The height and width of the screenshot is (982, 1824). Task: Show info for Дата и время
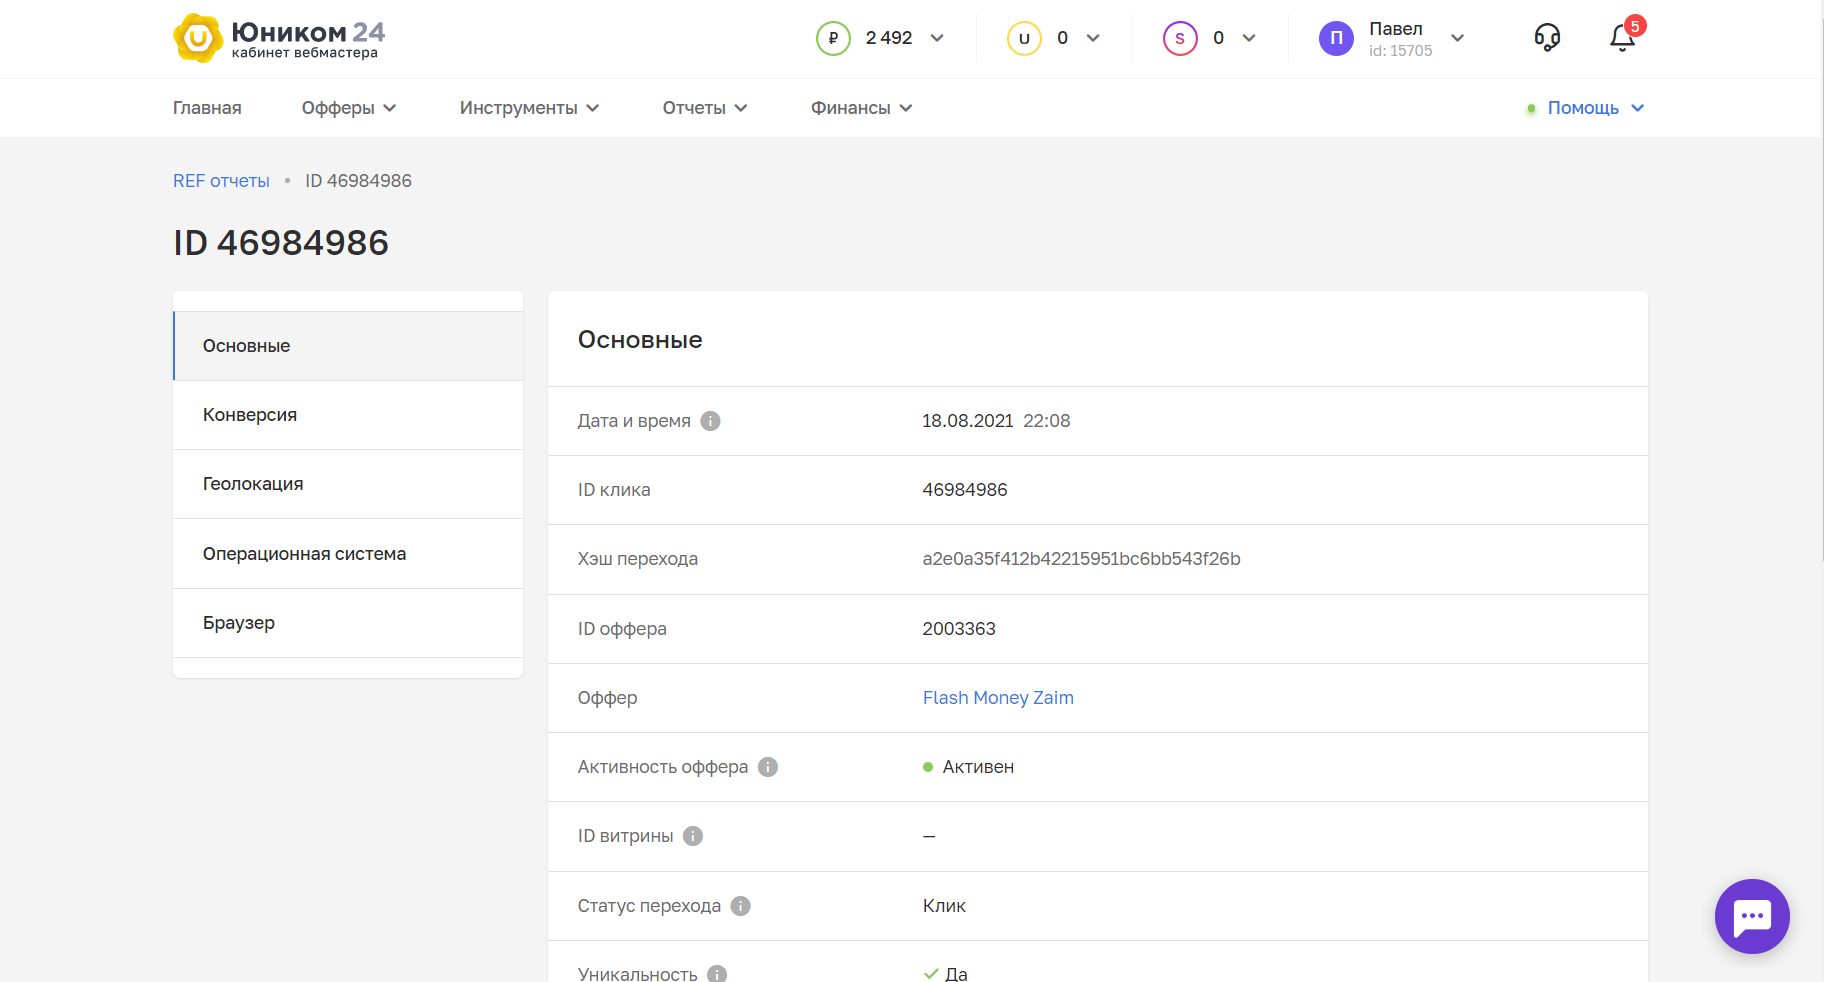(710, 421)
